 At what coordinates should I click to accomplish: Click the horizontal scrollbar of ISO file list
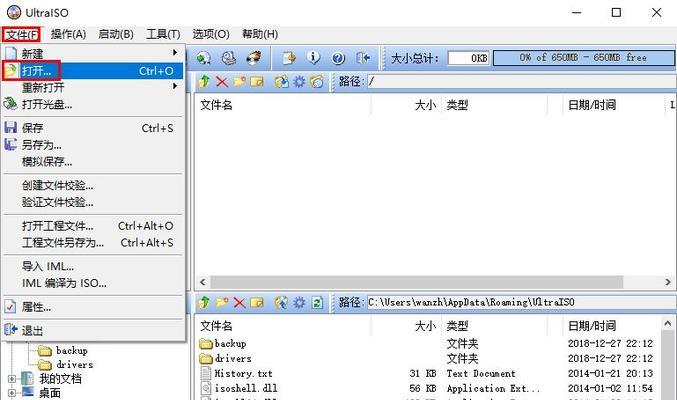point(417,282)
